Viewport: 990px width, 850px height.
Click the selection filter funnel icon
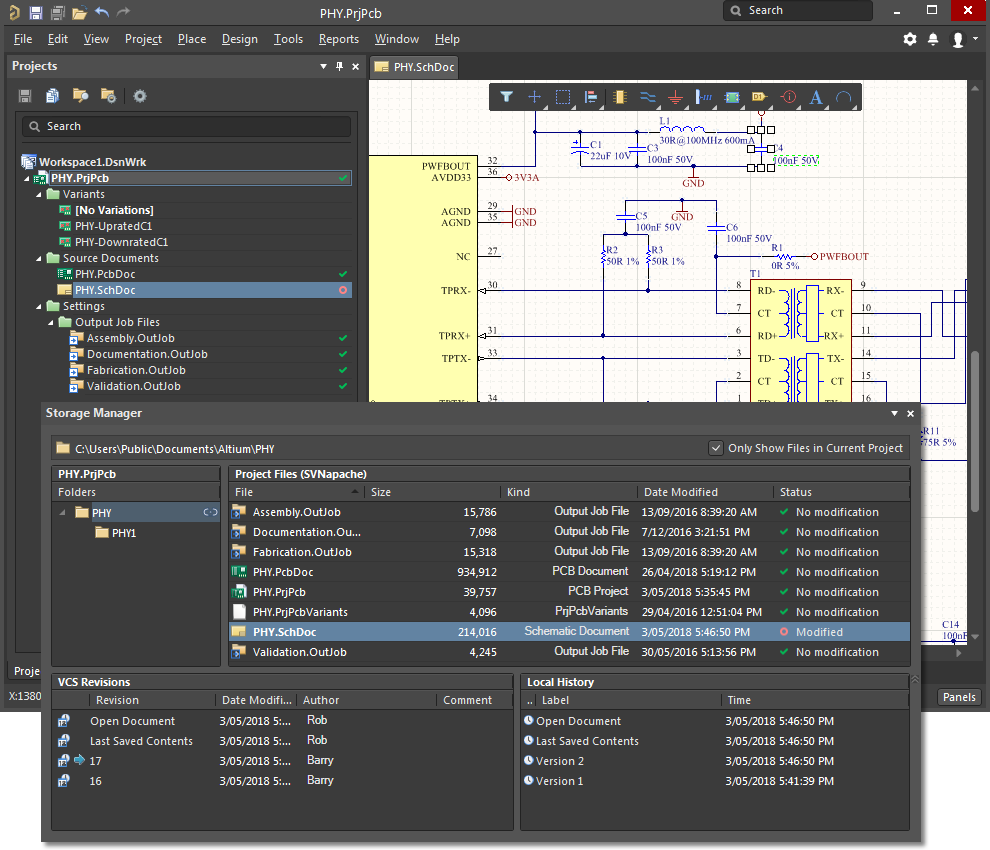[x=507, y=97]
